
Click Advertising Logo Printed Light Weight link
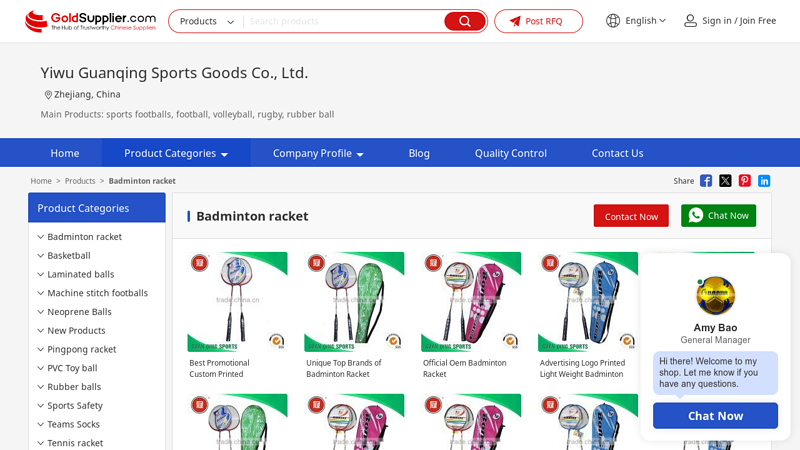(582, 368)
